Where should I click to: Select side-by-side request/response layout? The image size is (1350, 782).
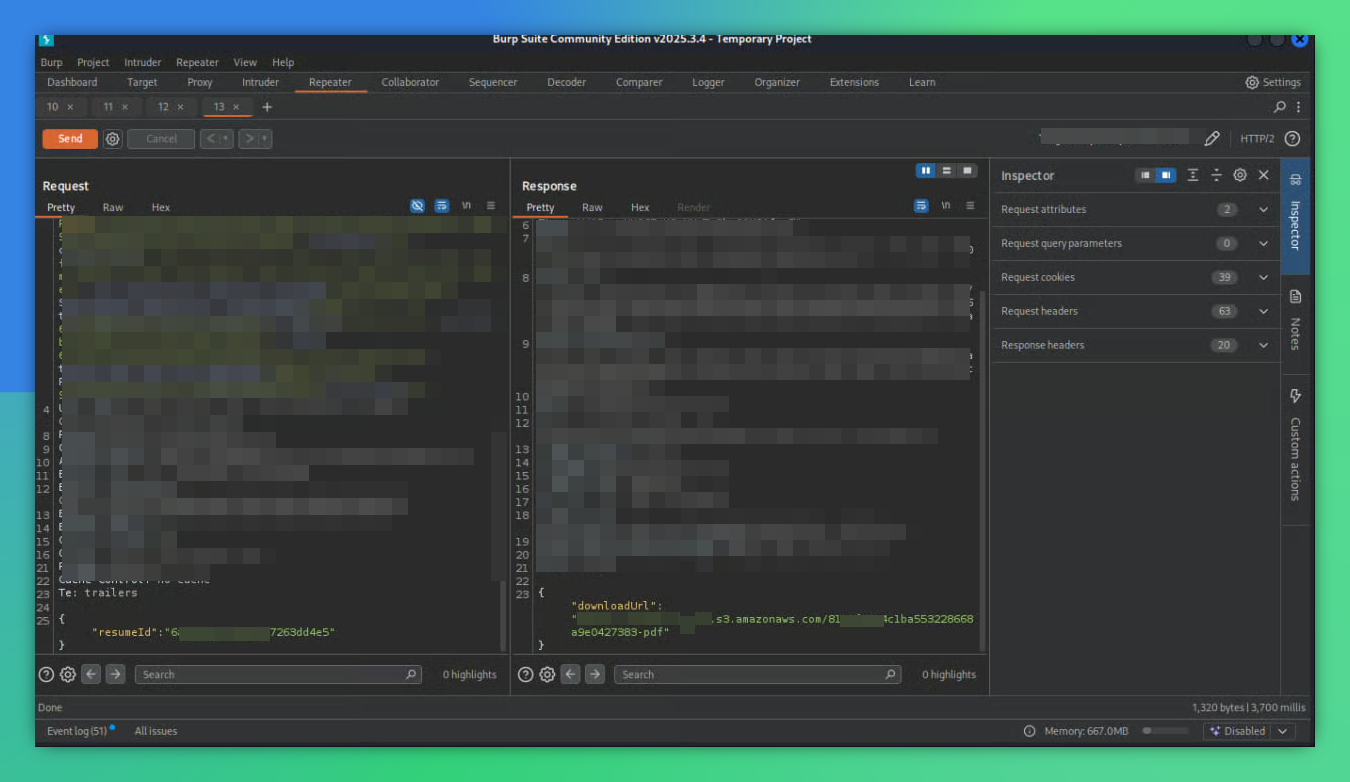[x=926, y=171]
